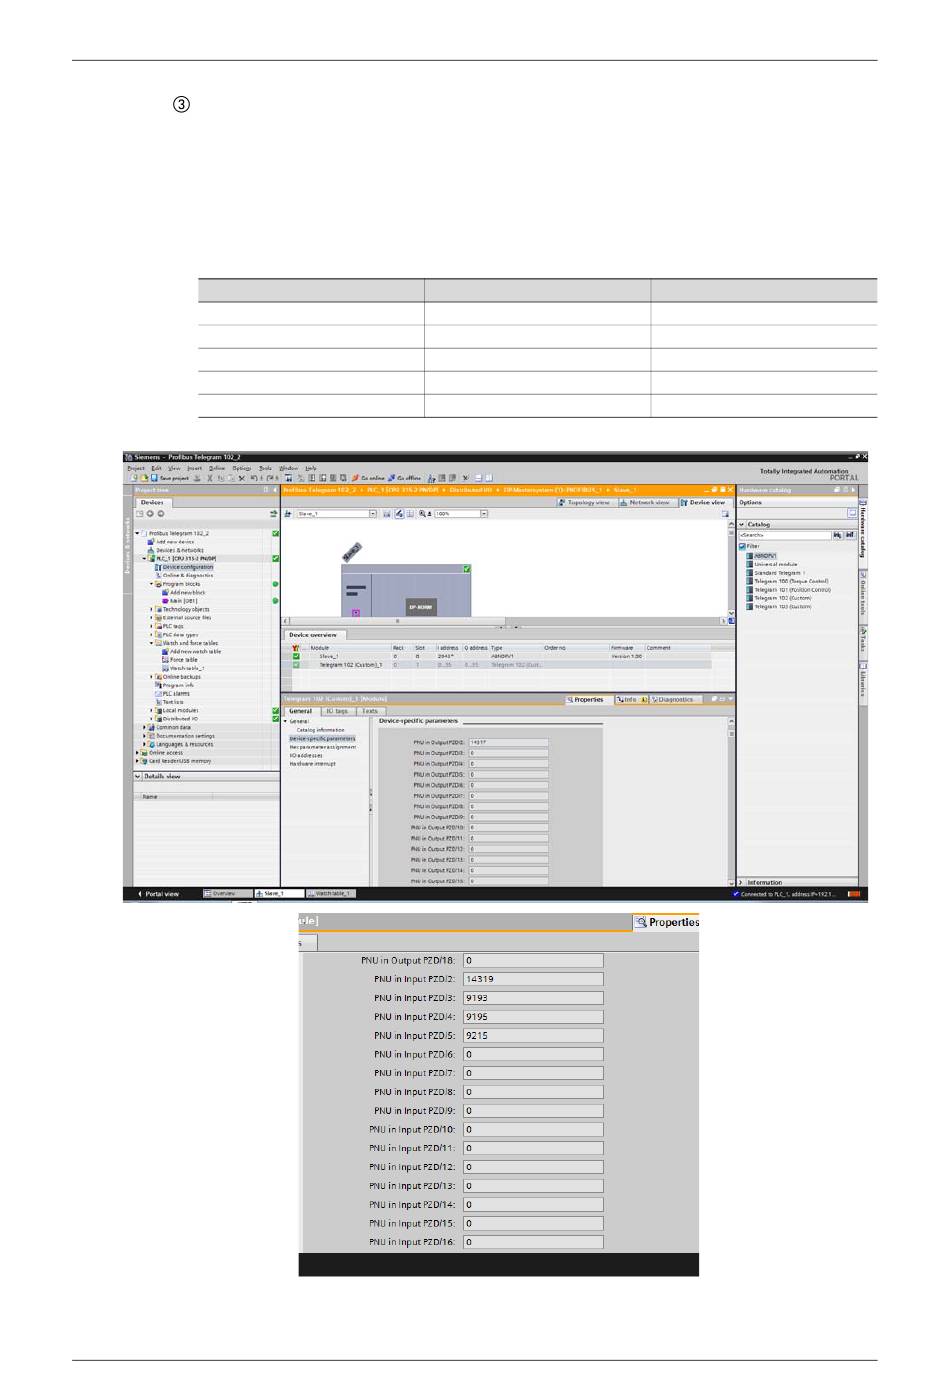Expand the Technology objects folder

(152, 609)
